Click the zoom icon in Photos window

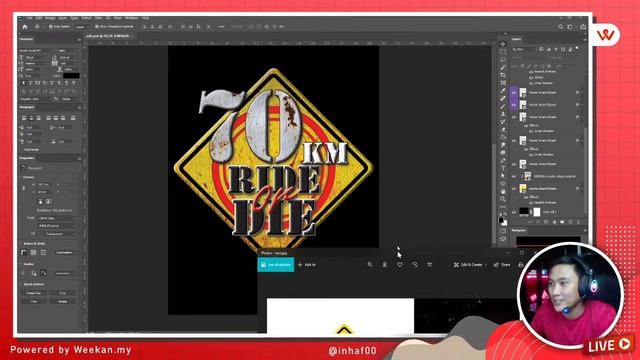click(x=370, y=264)
